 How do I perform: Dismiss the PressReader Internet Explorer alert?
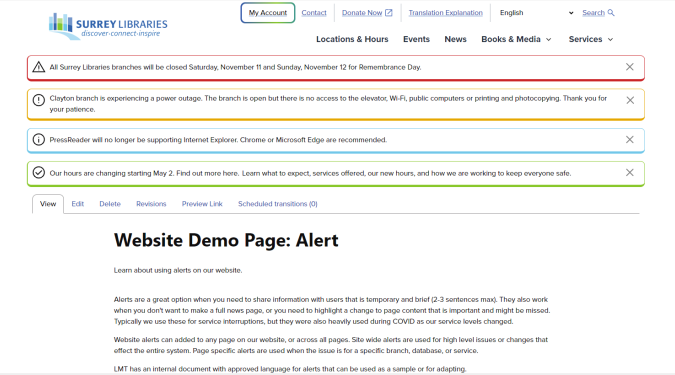click(629, 139)
